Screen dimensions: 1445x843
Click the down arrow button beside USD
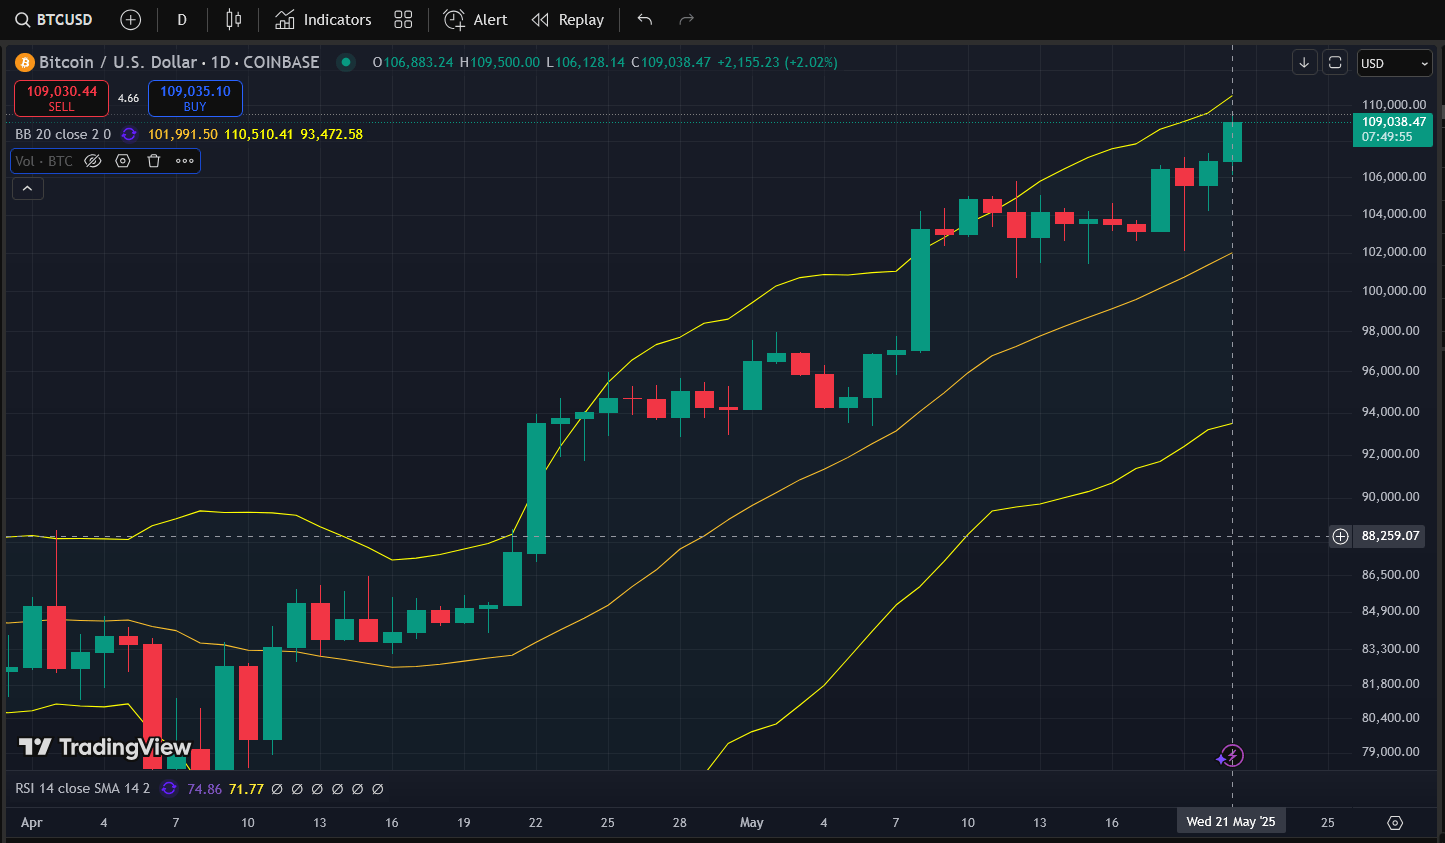coord(1304,63)
